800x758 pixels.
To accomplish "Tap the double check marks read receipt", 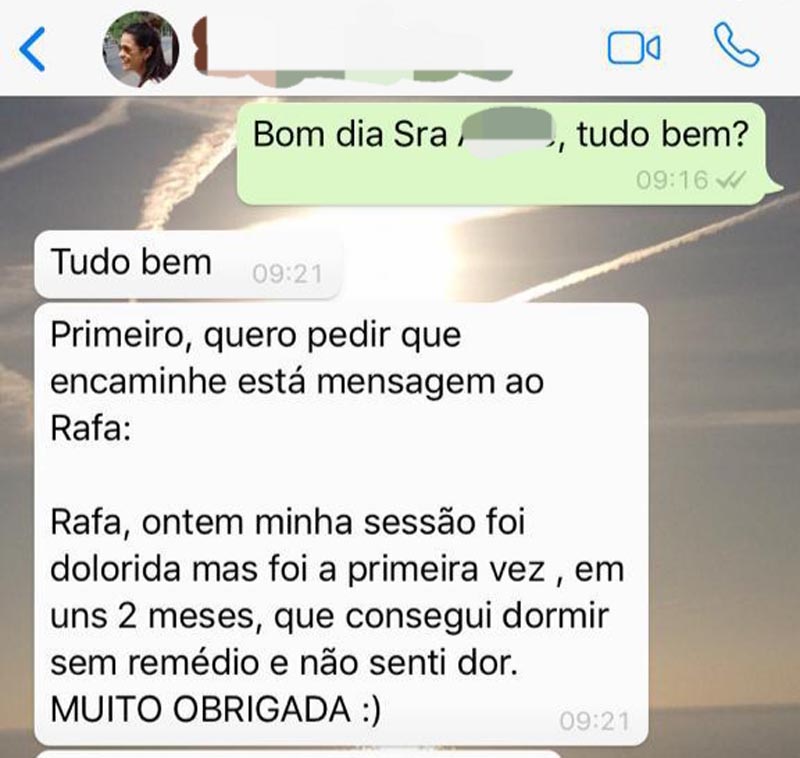I will 731,180.
